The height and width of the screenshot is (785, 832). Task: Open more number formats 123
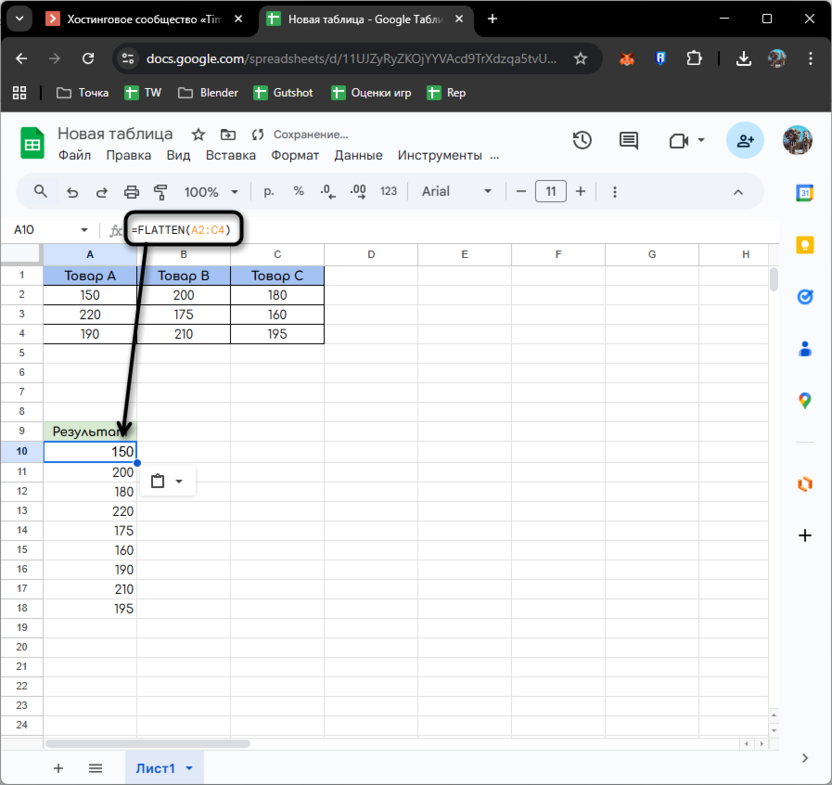point(388,192)
